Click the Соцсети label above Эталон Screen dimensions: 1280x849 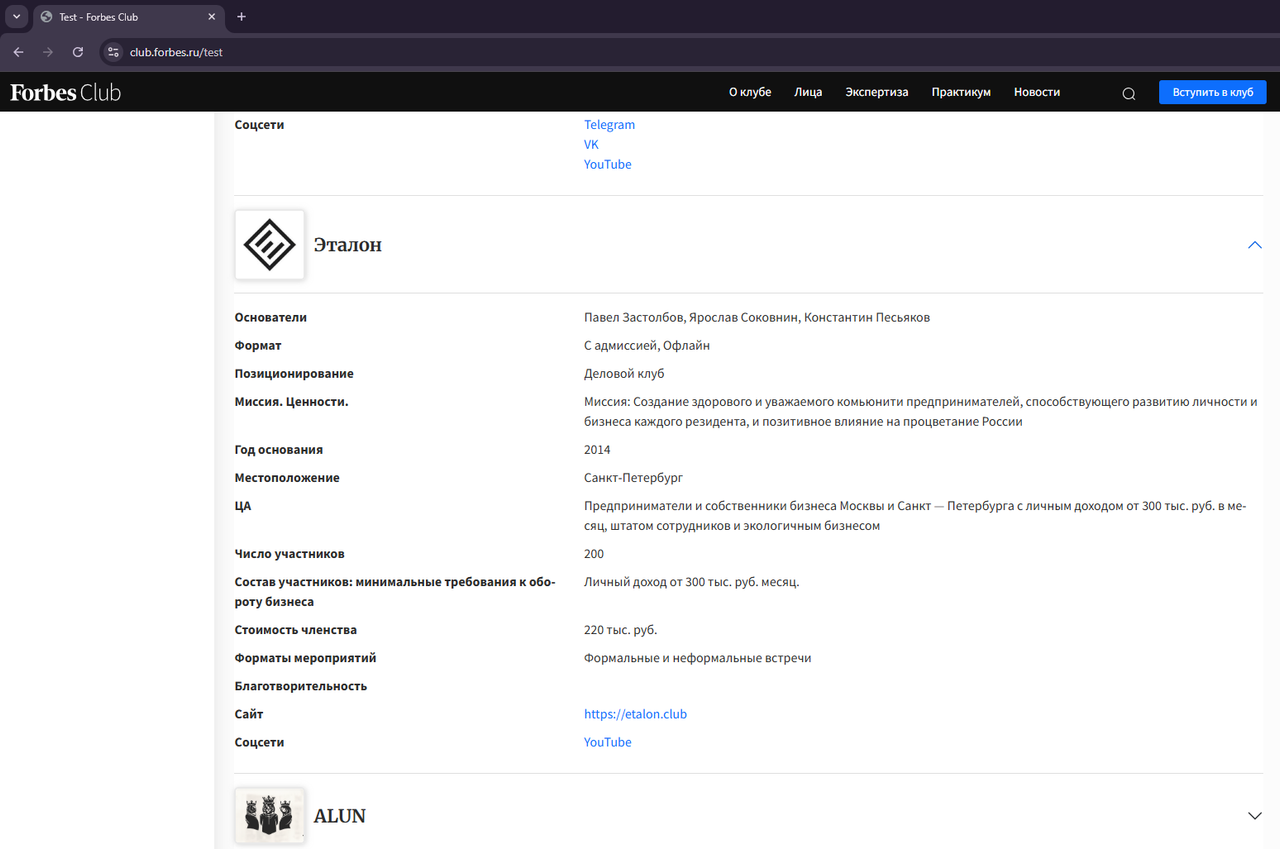pyautogui.click(x=260, y=125)
